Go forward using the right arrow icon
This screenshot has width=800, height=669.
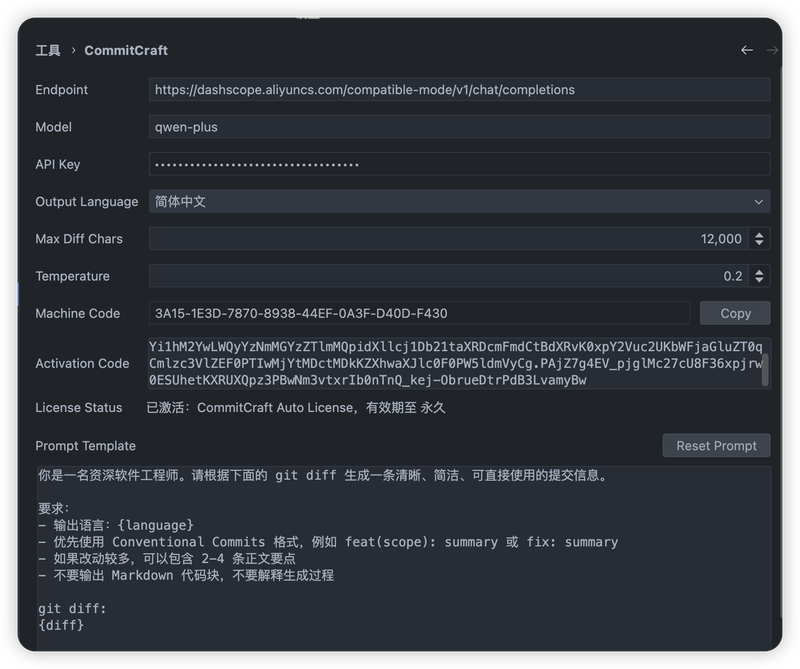(x=772, y=50)
